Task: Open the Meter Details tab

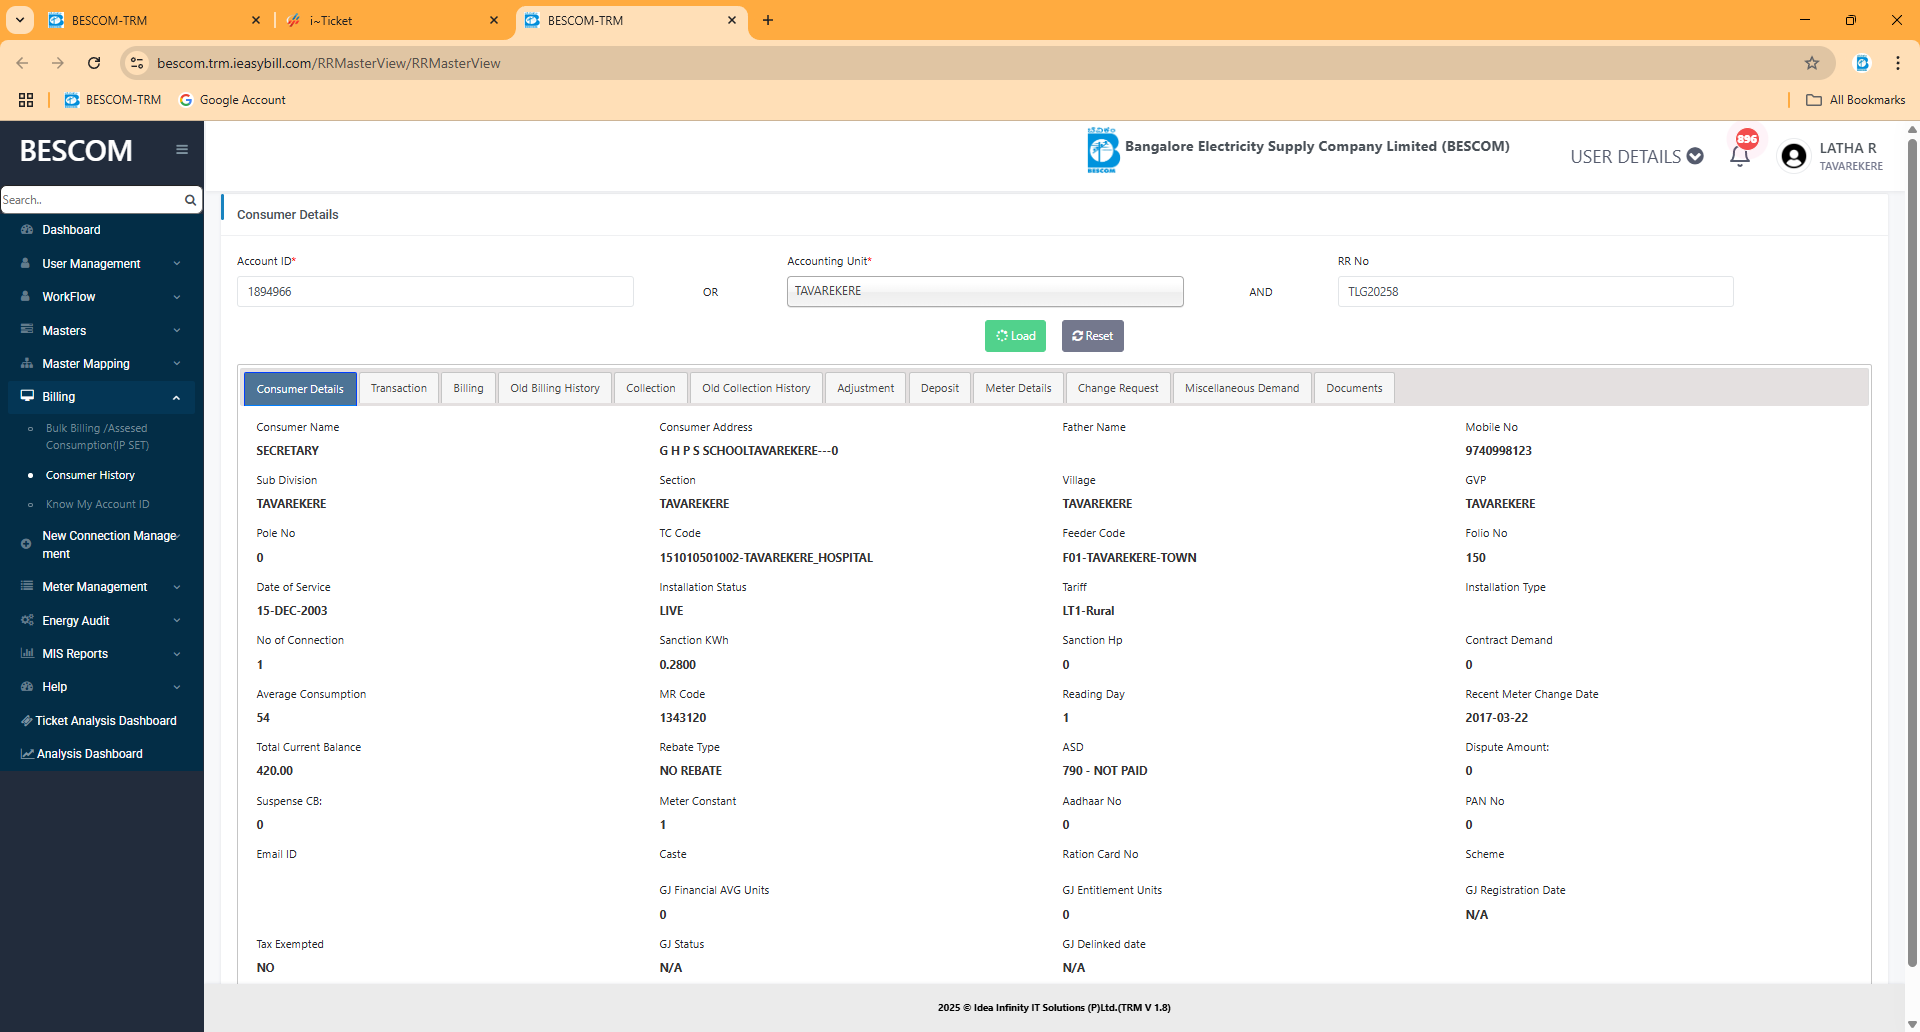Action: [1018, 388]
